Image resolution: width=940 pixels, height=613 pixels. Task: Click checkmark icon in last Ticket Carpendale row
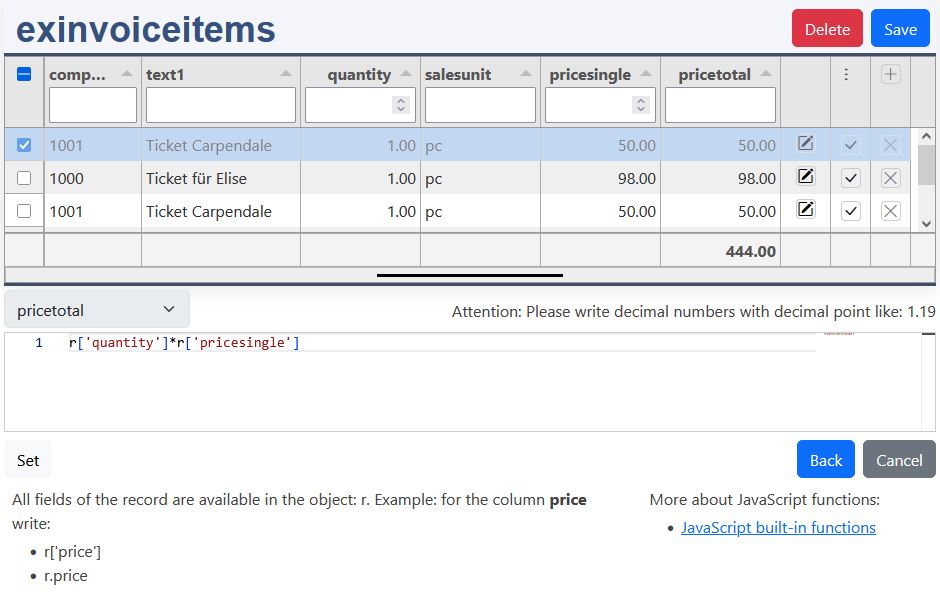(850, 211)
